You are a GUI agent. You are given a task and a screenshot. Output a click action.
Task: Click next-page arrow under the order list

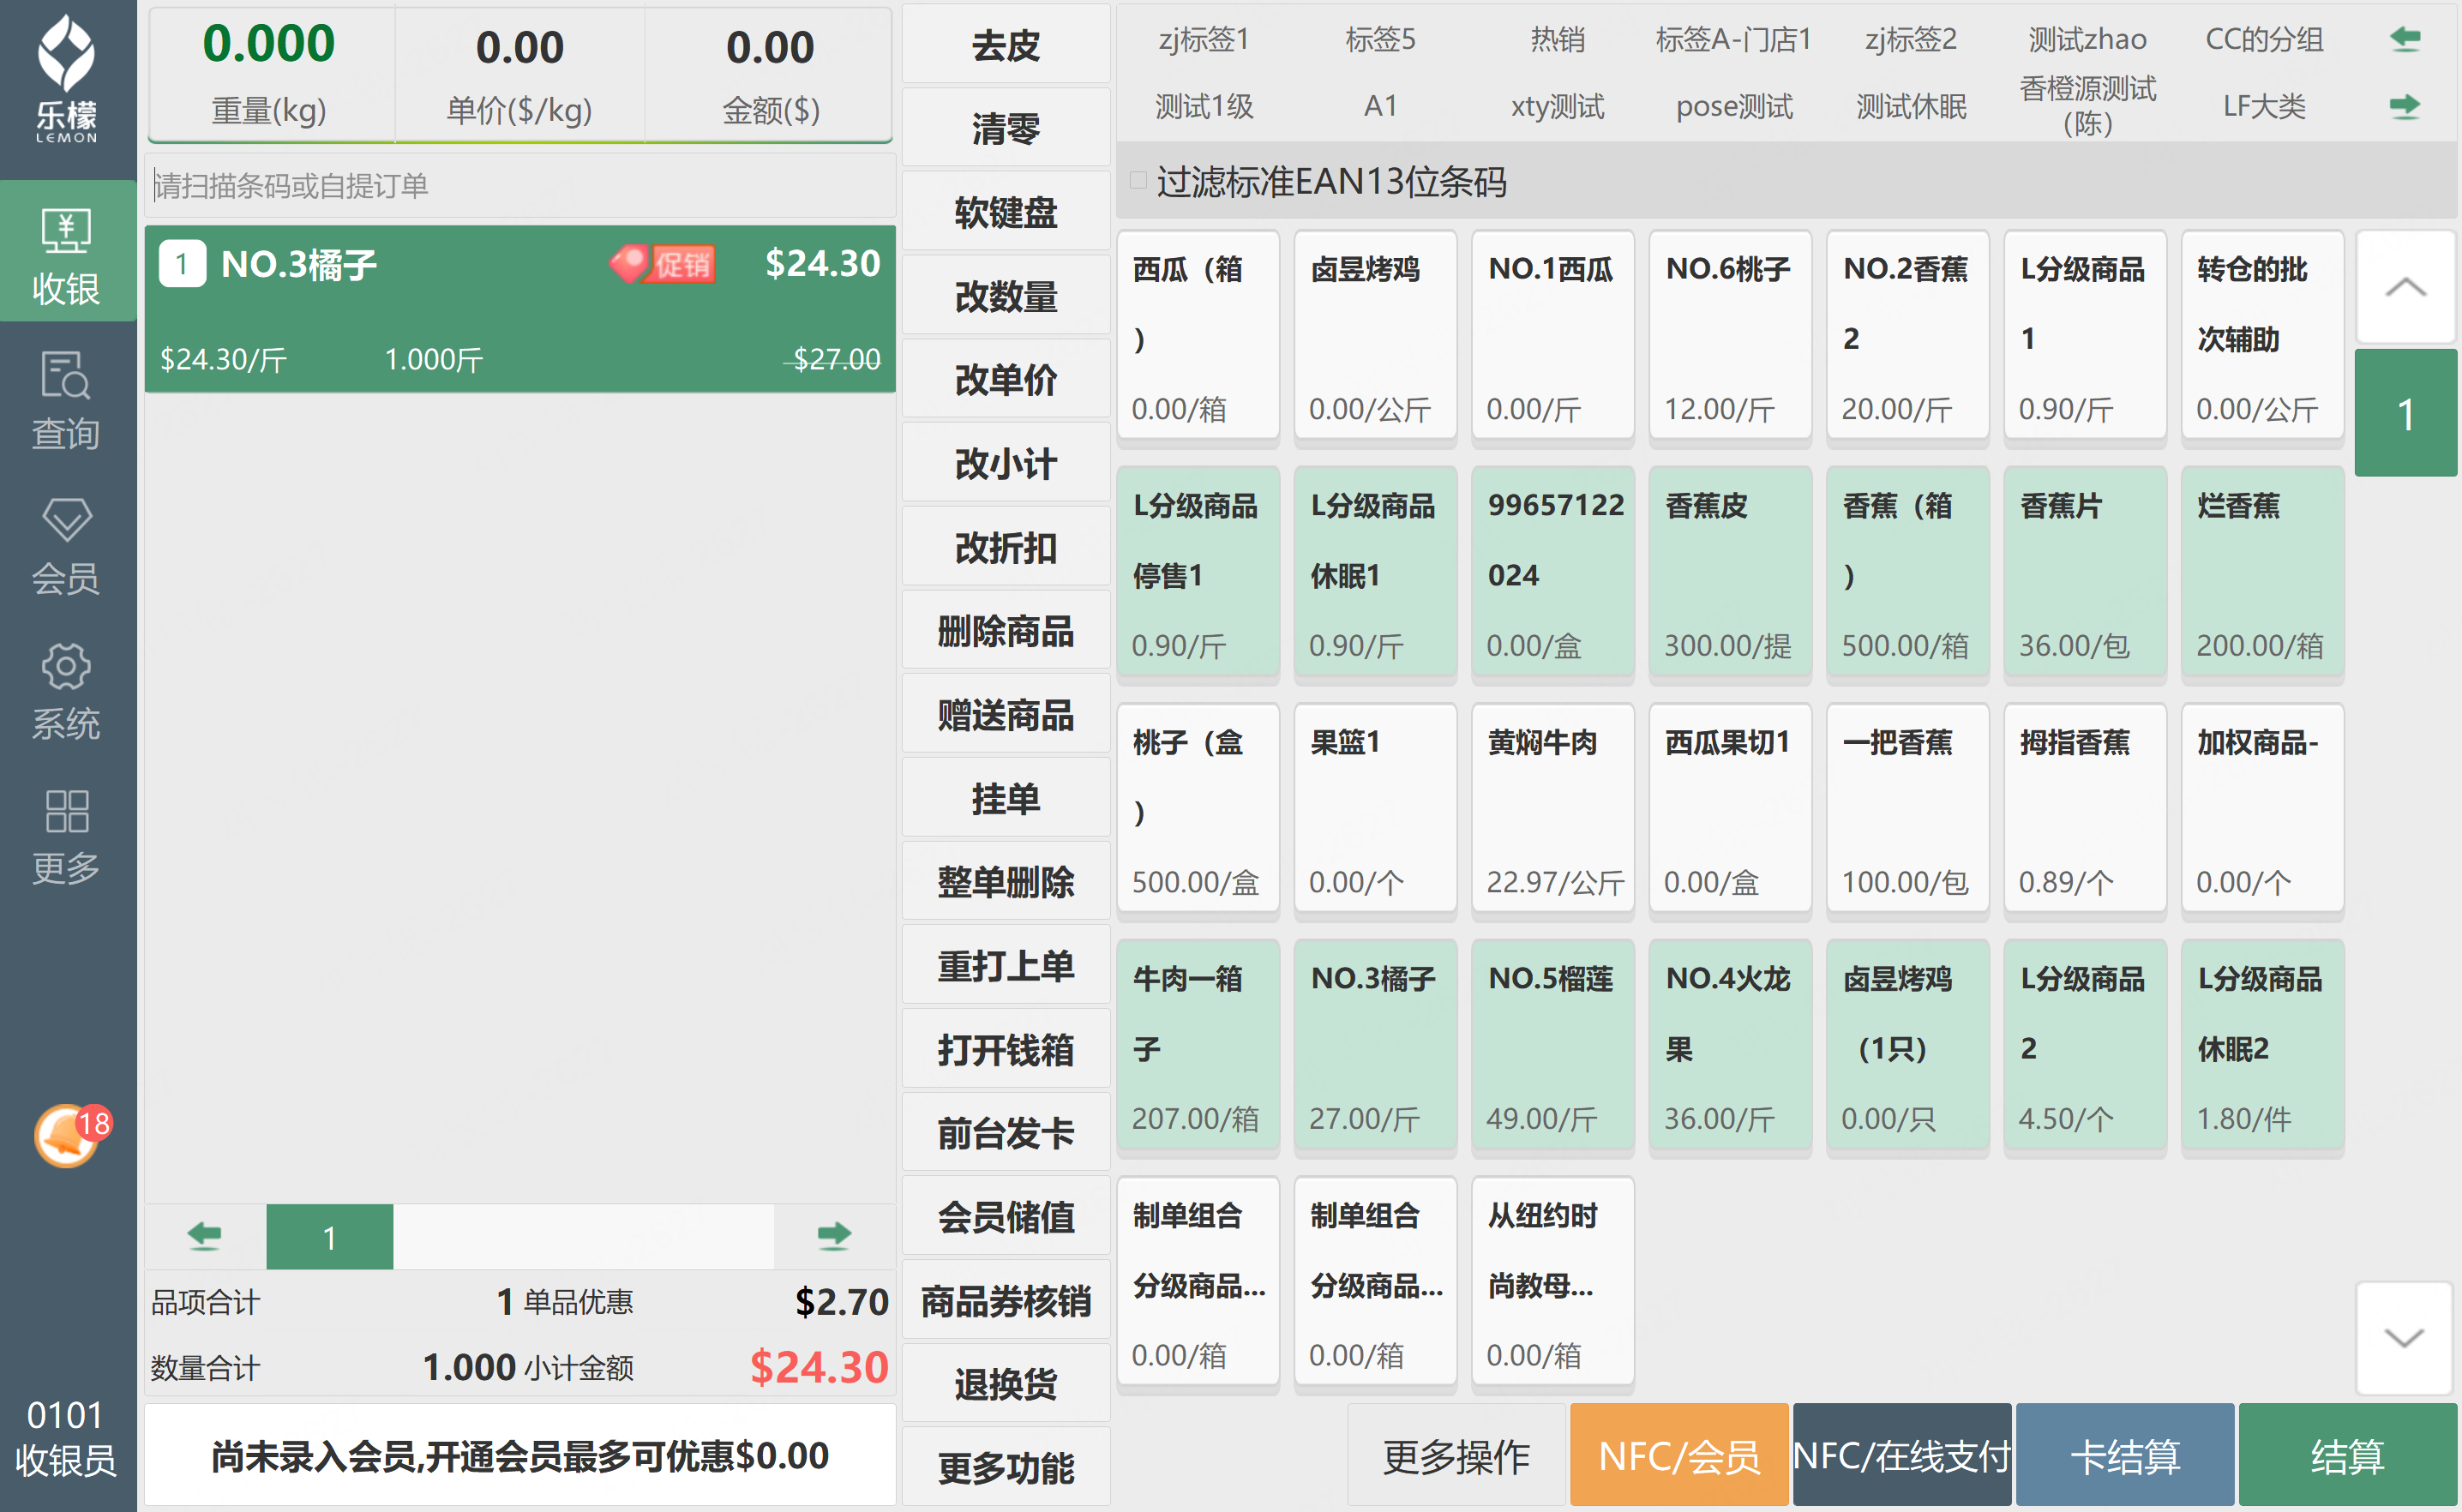click(833, 1236)
